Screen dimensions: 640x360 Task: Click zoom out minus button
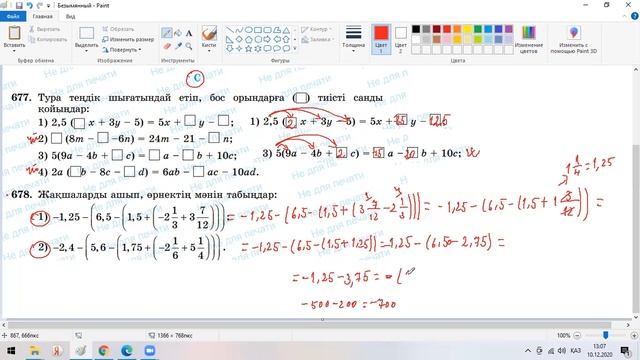coord(577,336)
